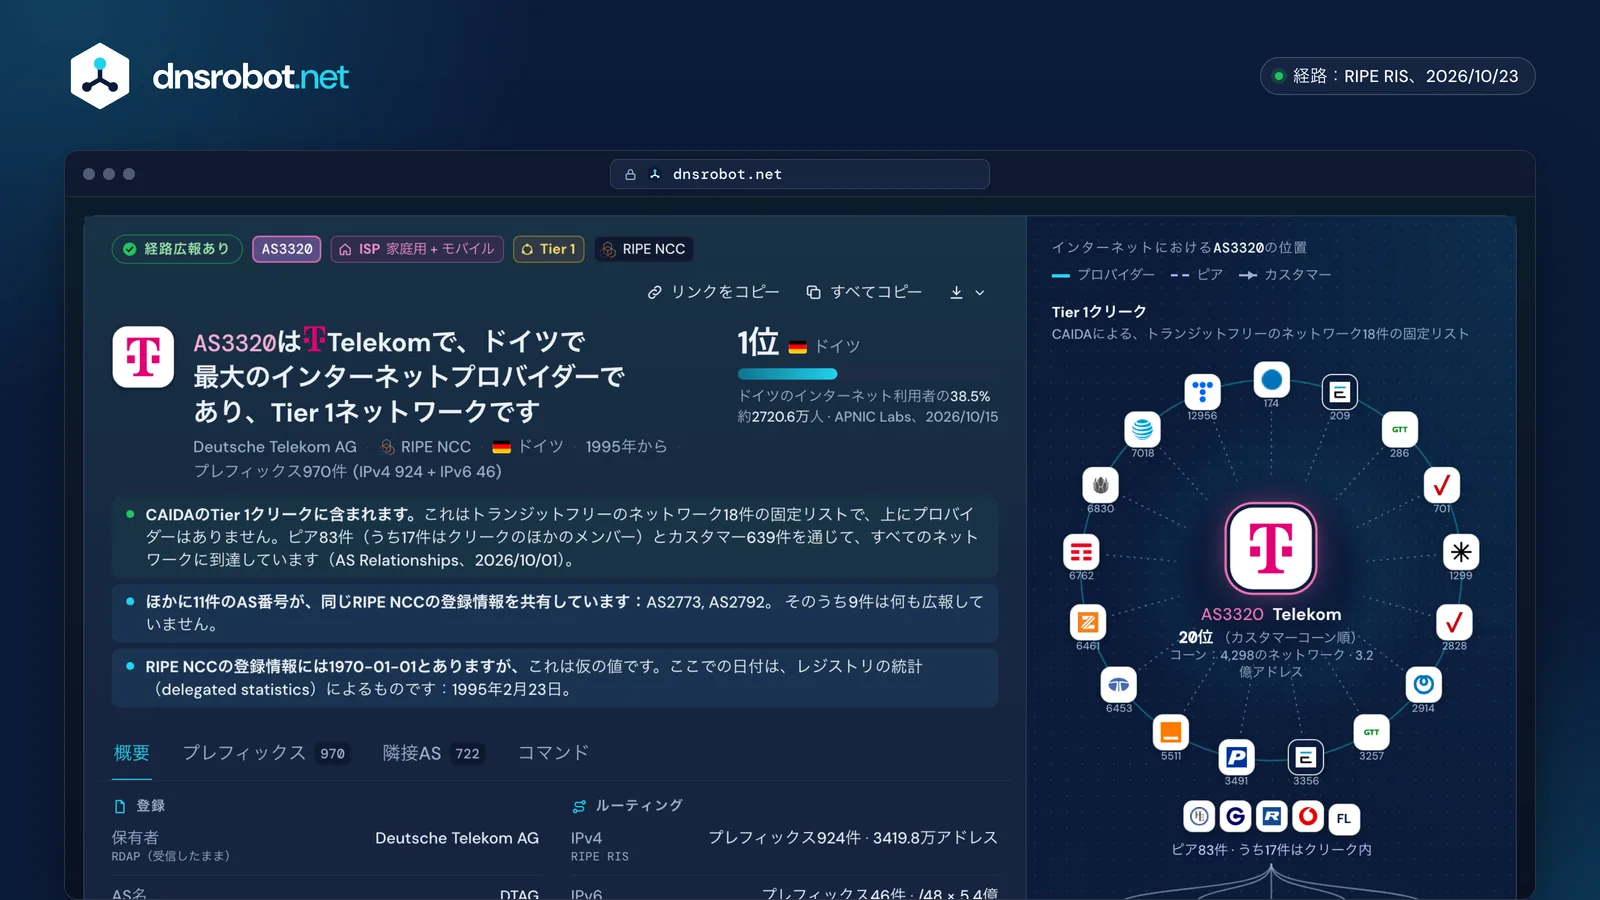The width and height of the screenshot is (1600, 900).
Task: Open the peer icon with the letter G
Action: click(1235, 816)
